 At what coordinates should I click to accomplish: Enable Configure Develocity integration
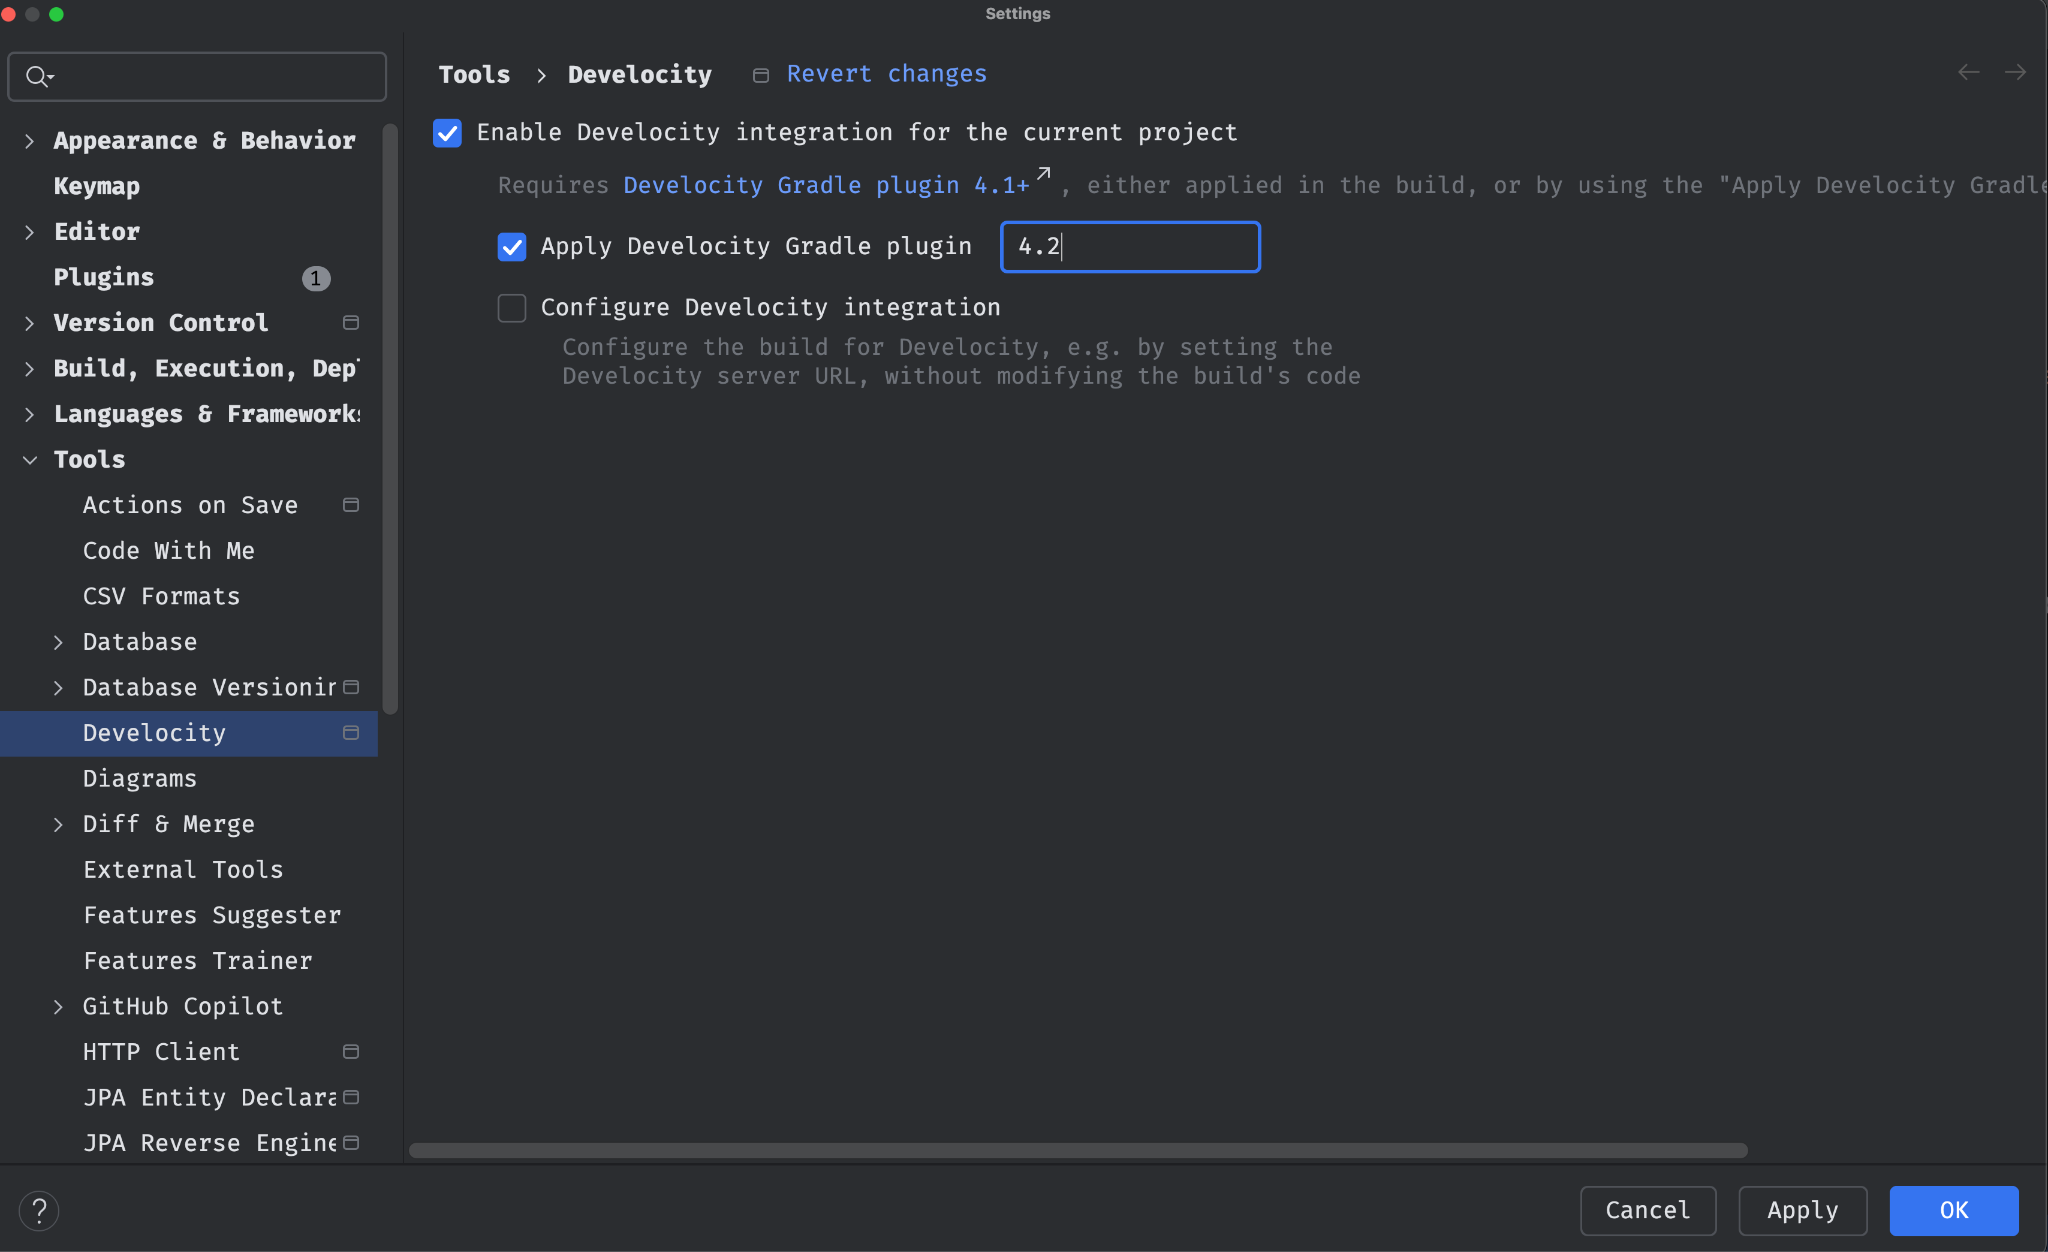(511, 308)
